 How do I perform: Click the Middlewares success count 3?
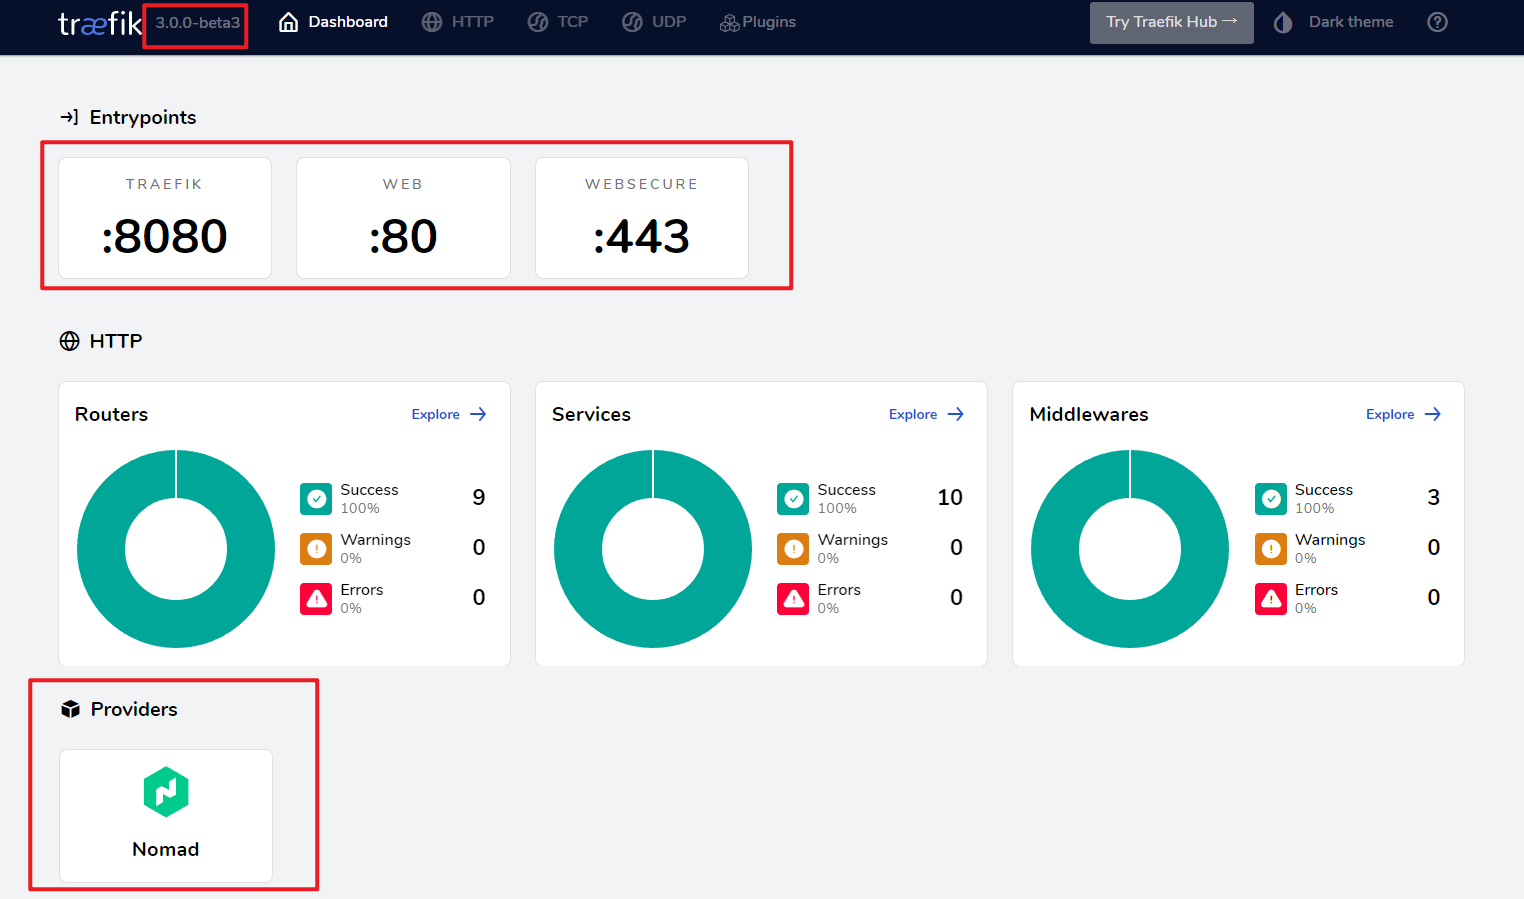1434,497
